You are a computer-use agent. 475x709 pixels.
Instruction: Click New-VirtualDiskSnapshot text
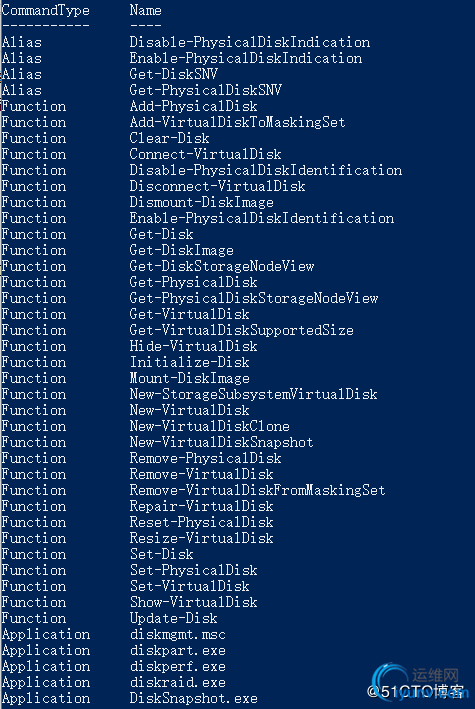point(221,442)
